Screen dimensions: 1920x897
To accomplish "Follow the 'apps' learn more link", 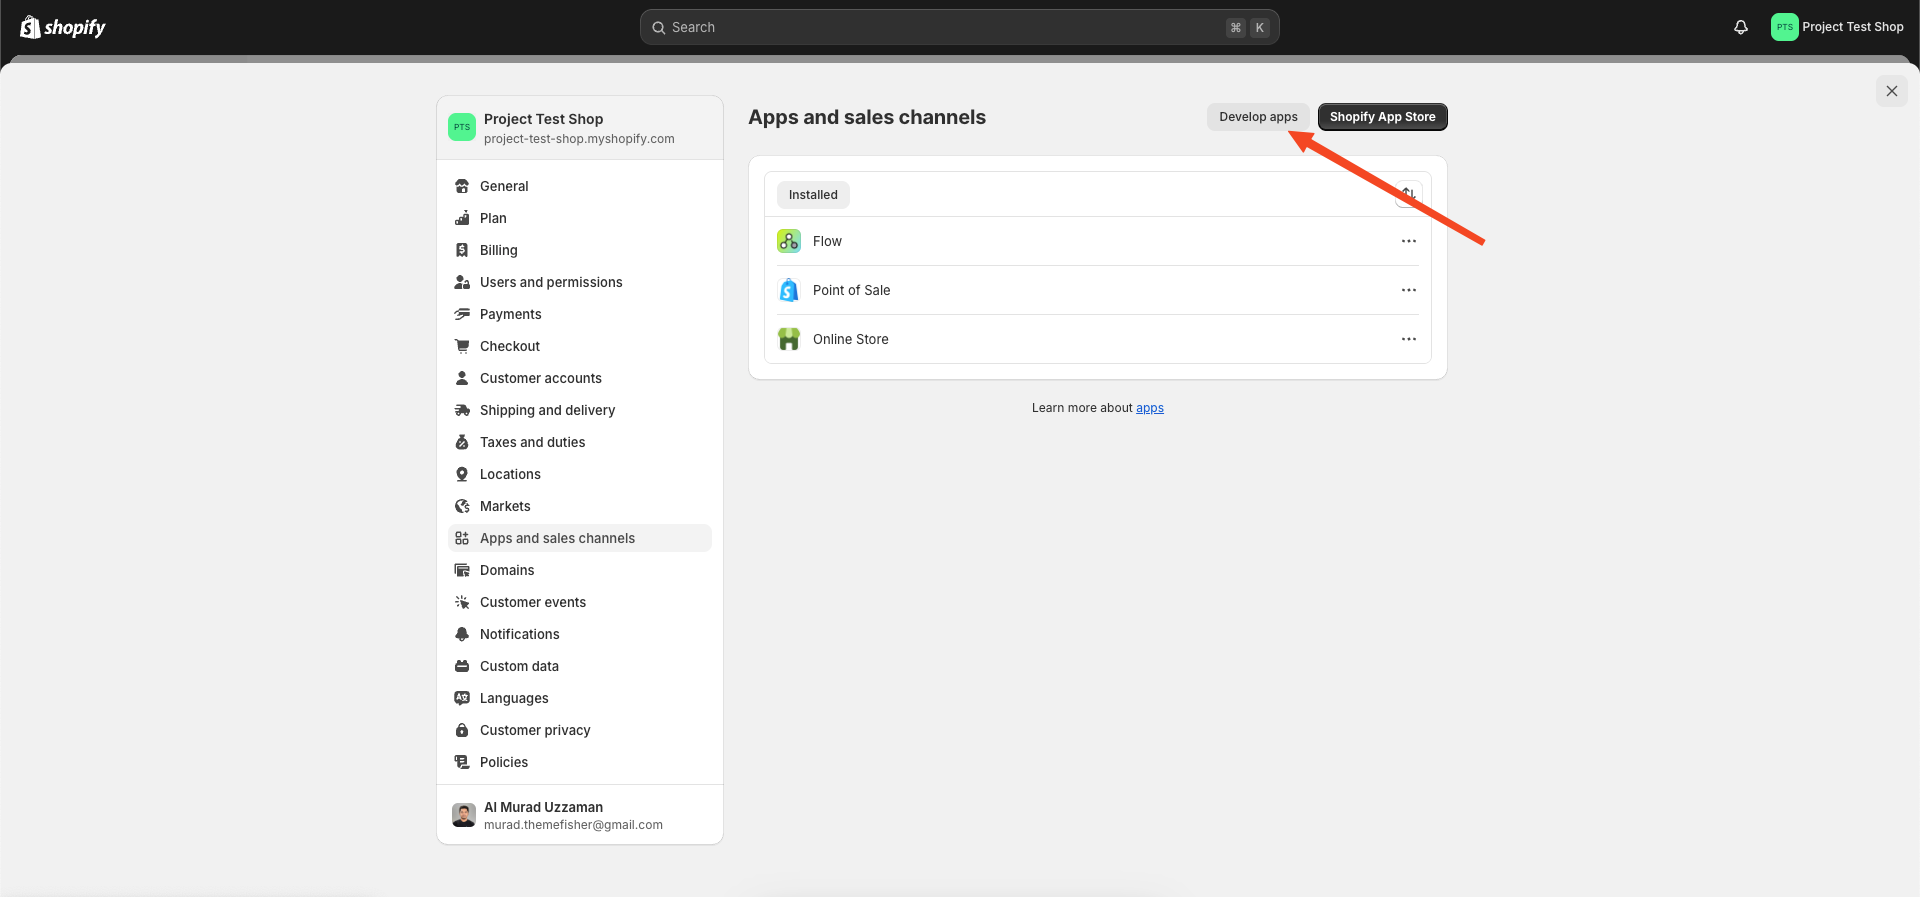I will pyautogui.click(x=1149, y=408).
